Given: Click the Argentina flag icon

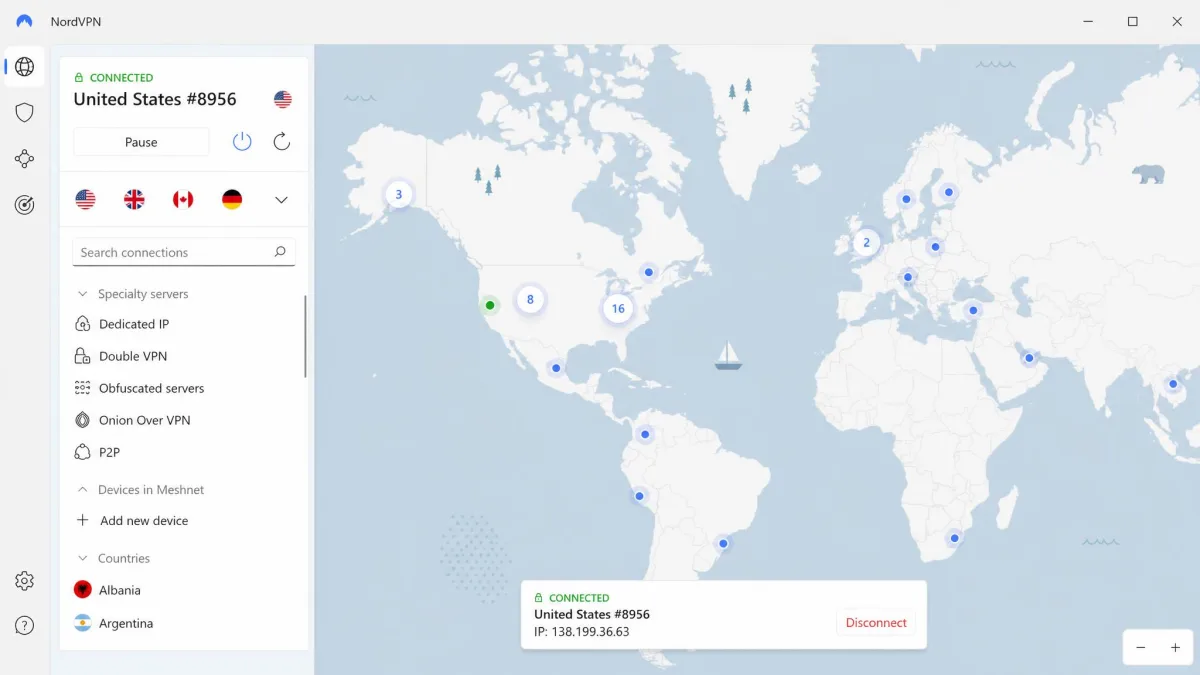Looking at the screenshot, I should (83, 623).
